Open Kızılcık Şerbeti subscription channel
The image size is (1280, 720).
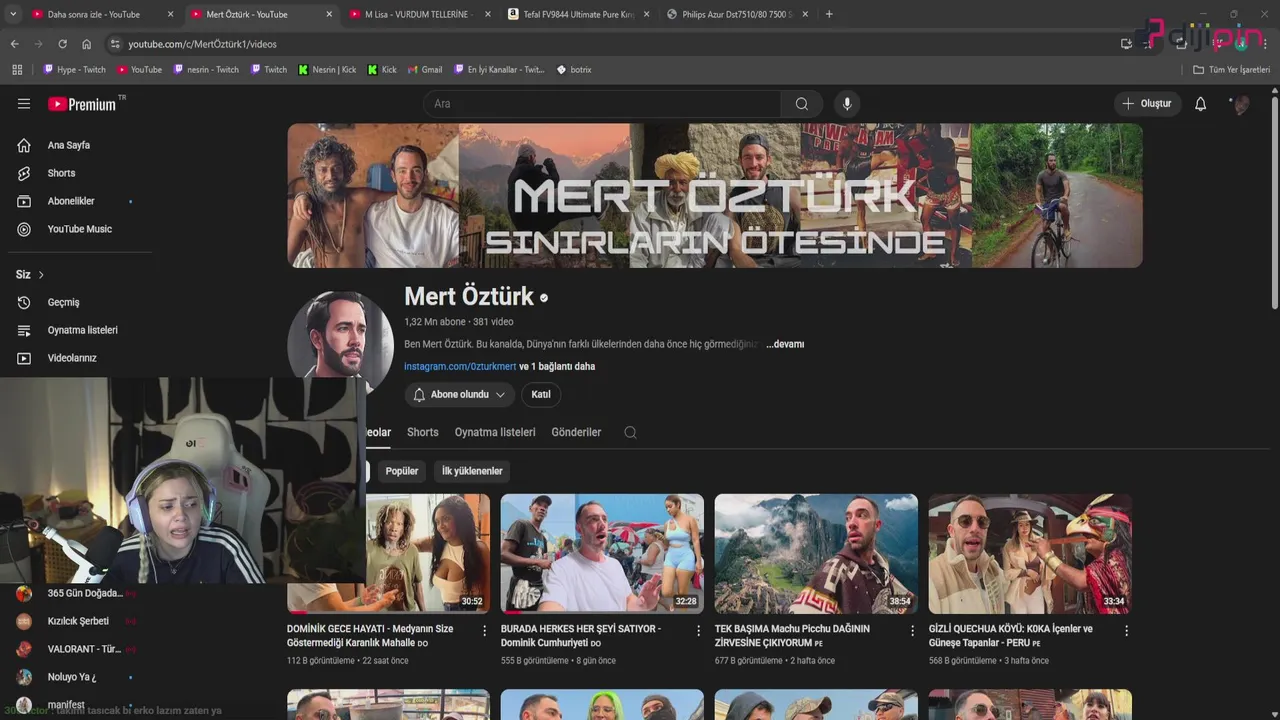78,621
